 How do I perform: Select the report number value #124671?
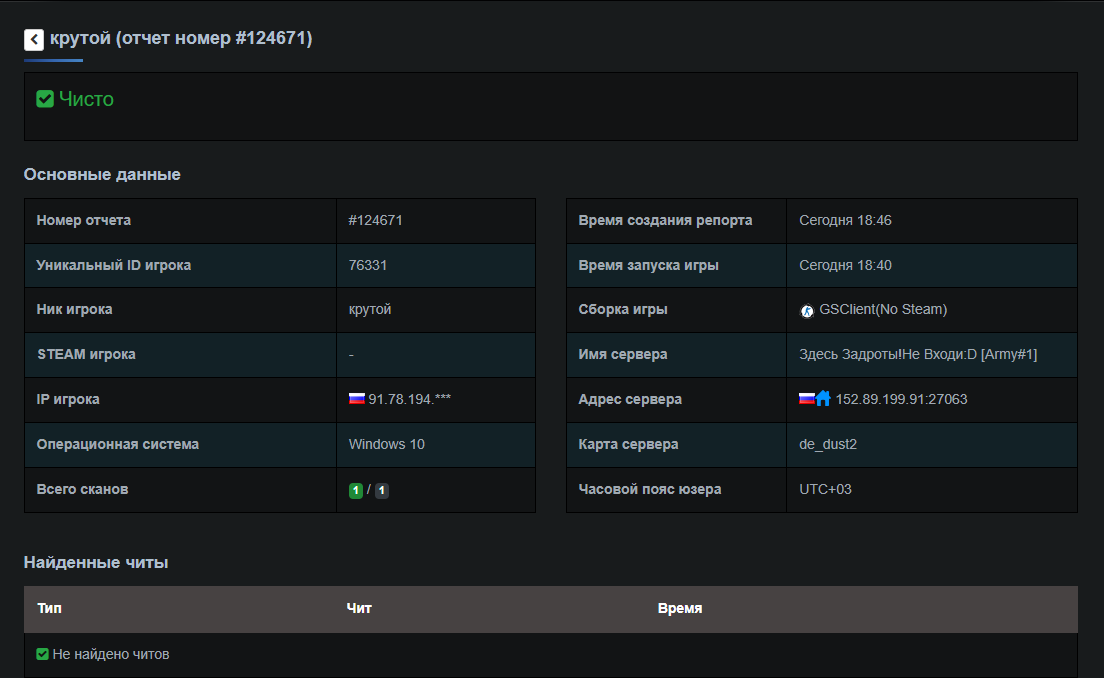coord(376,220)
